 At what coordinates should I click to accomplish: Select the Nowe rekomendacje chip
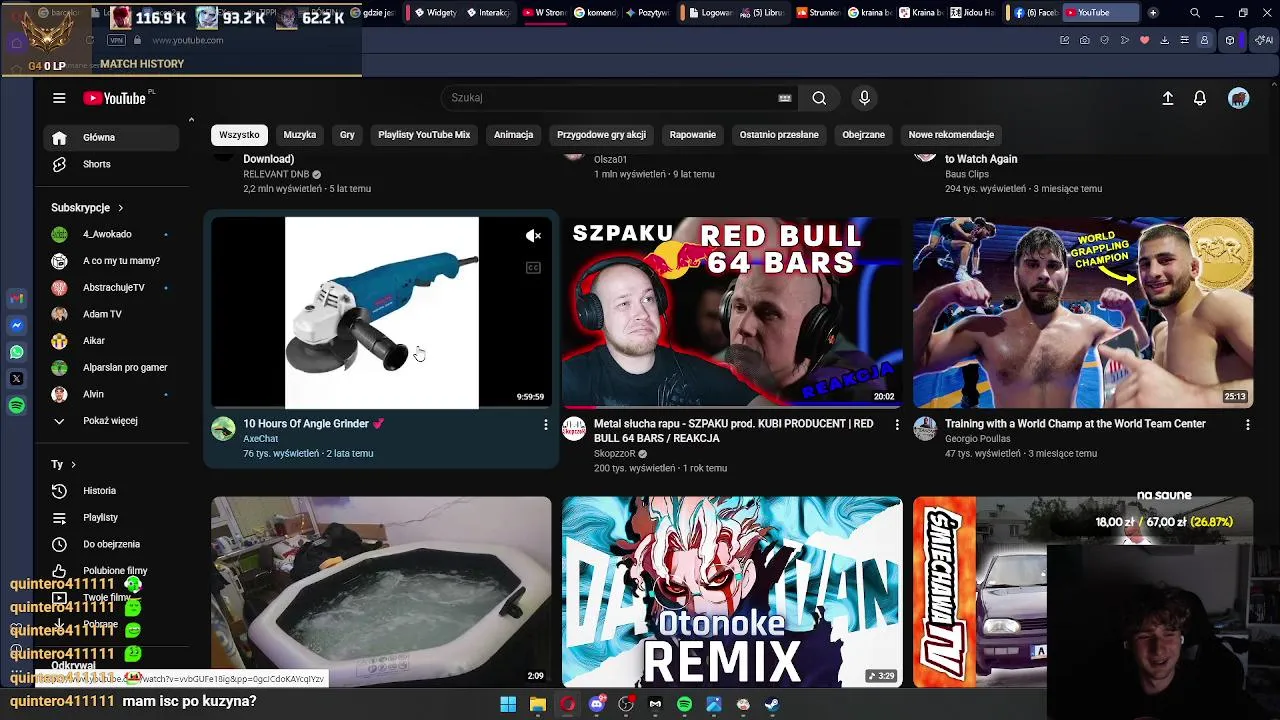tap(951, 134)
